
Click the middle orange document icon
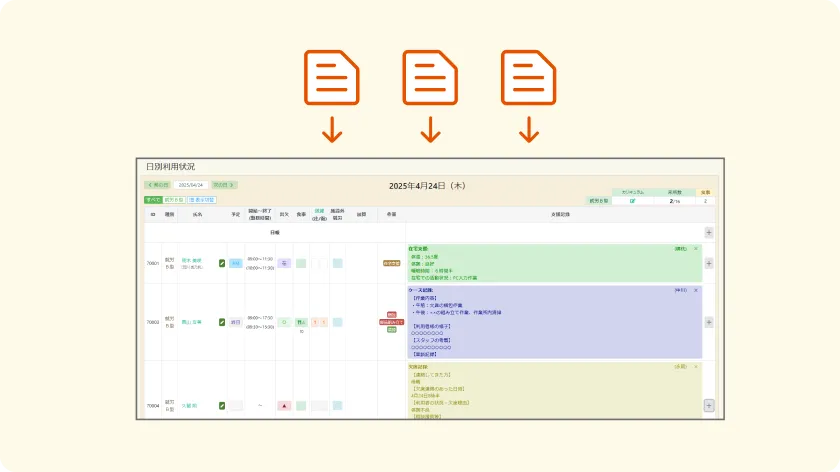tap(430, 78)
